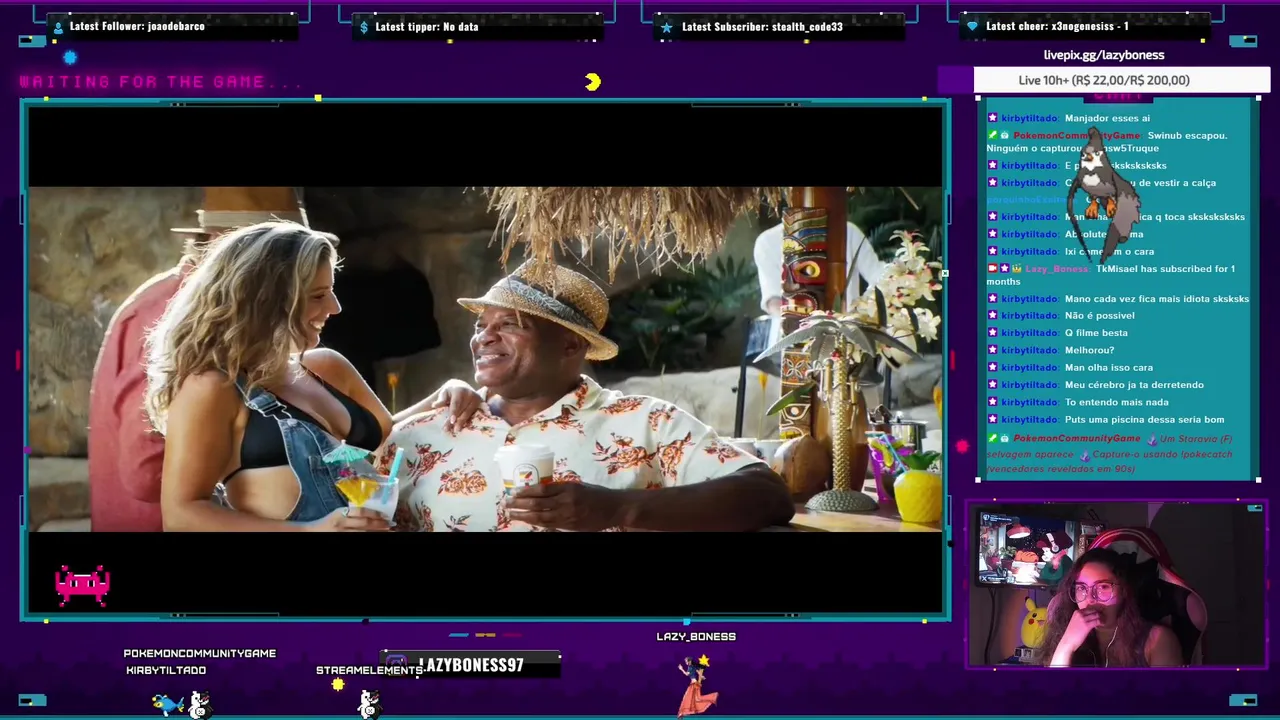Click the LAZYBONESS97 name banner

coord(471,665)
